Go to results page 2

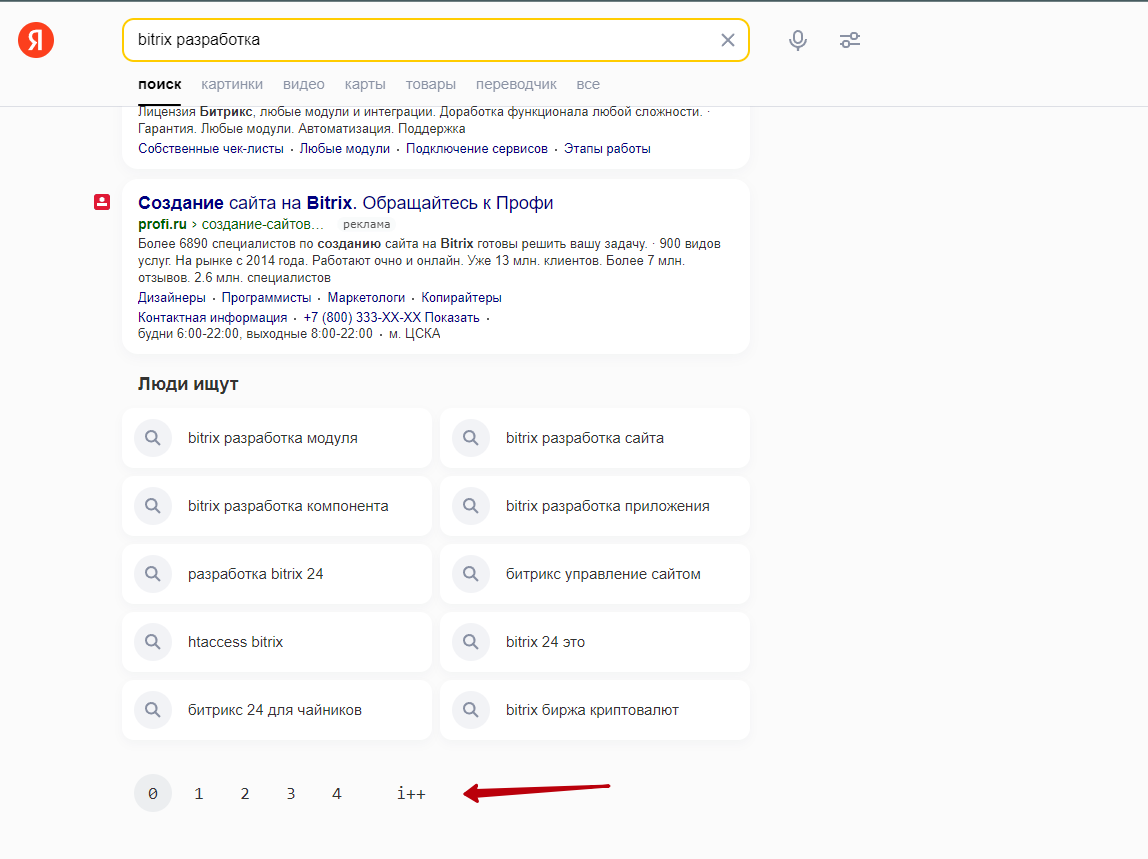coord(245,794)
